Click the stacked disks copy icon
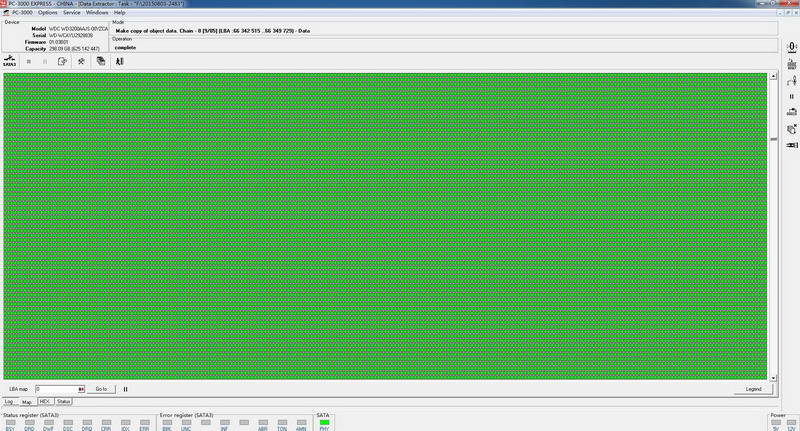This screenshot has width=800, height=431. pyautogui.click(x=101, y=61)
